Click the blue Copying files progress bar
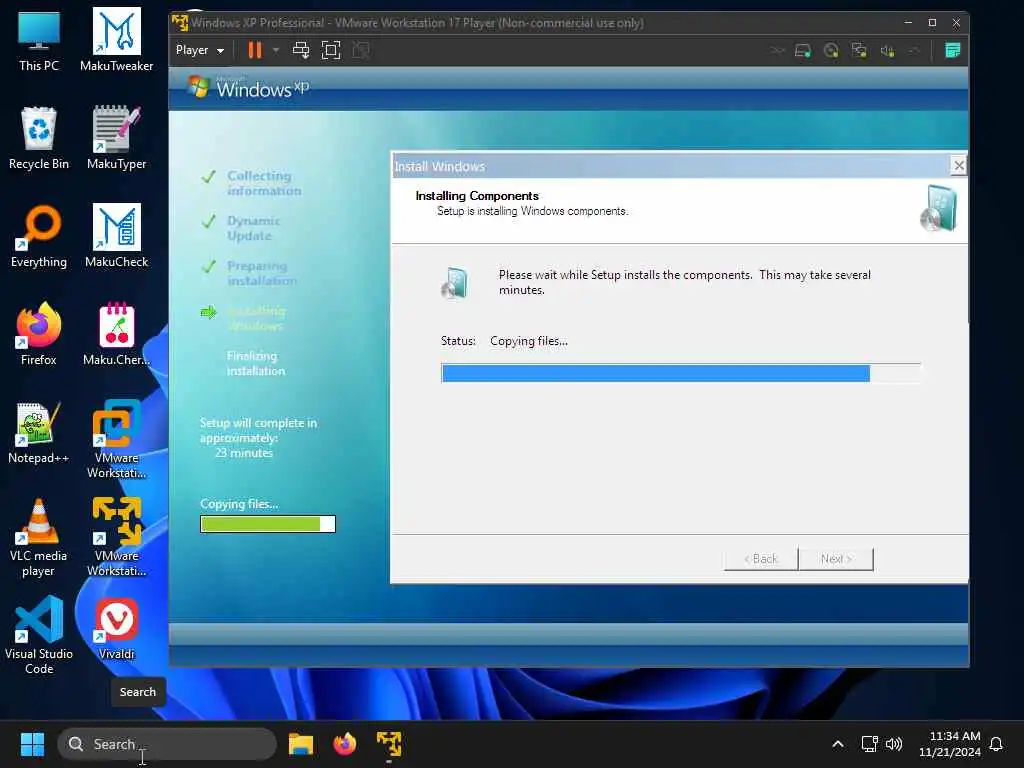This screenshot has width=1024, height=768. (680, 373)
